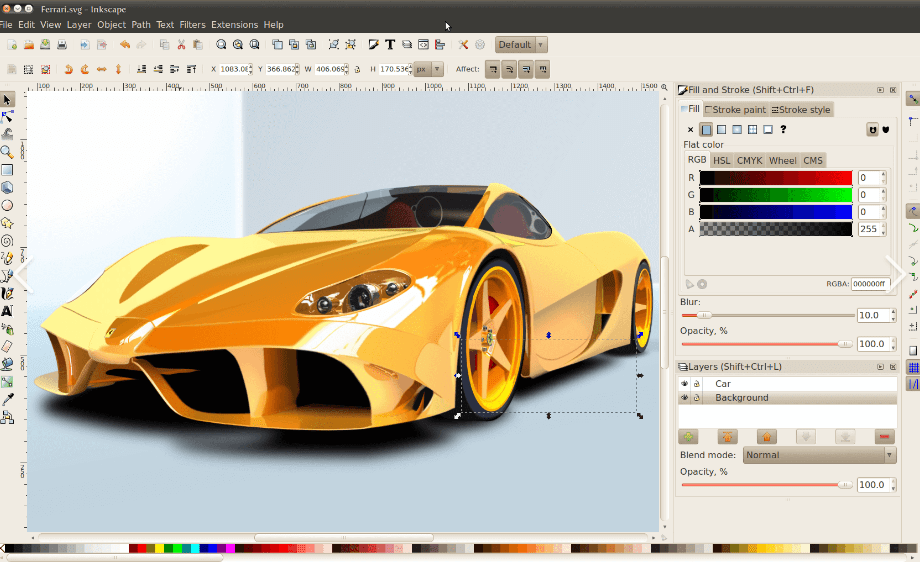
Task: Open the Default zoom preset dropdown
Action: click(521, 45)
